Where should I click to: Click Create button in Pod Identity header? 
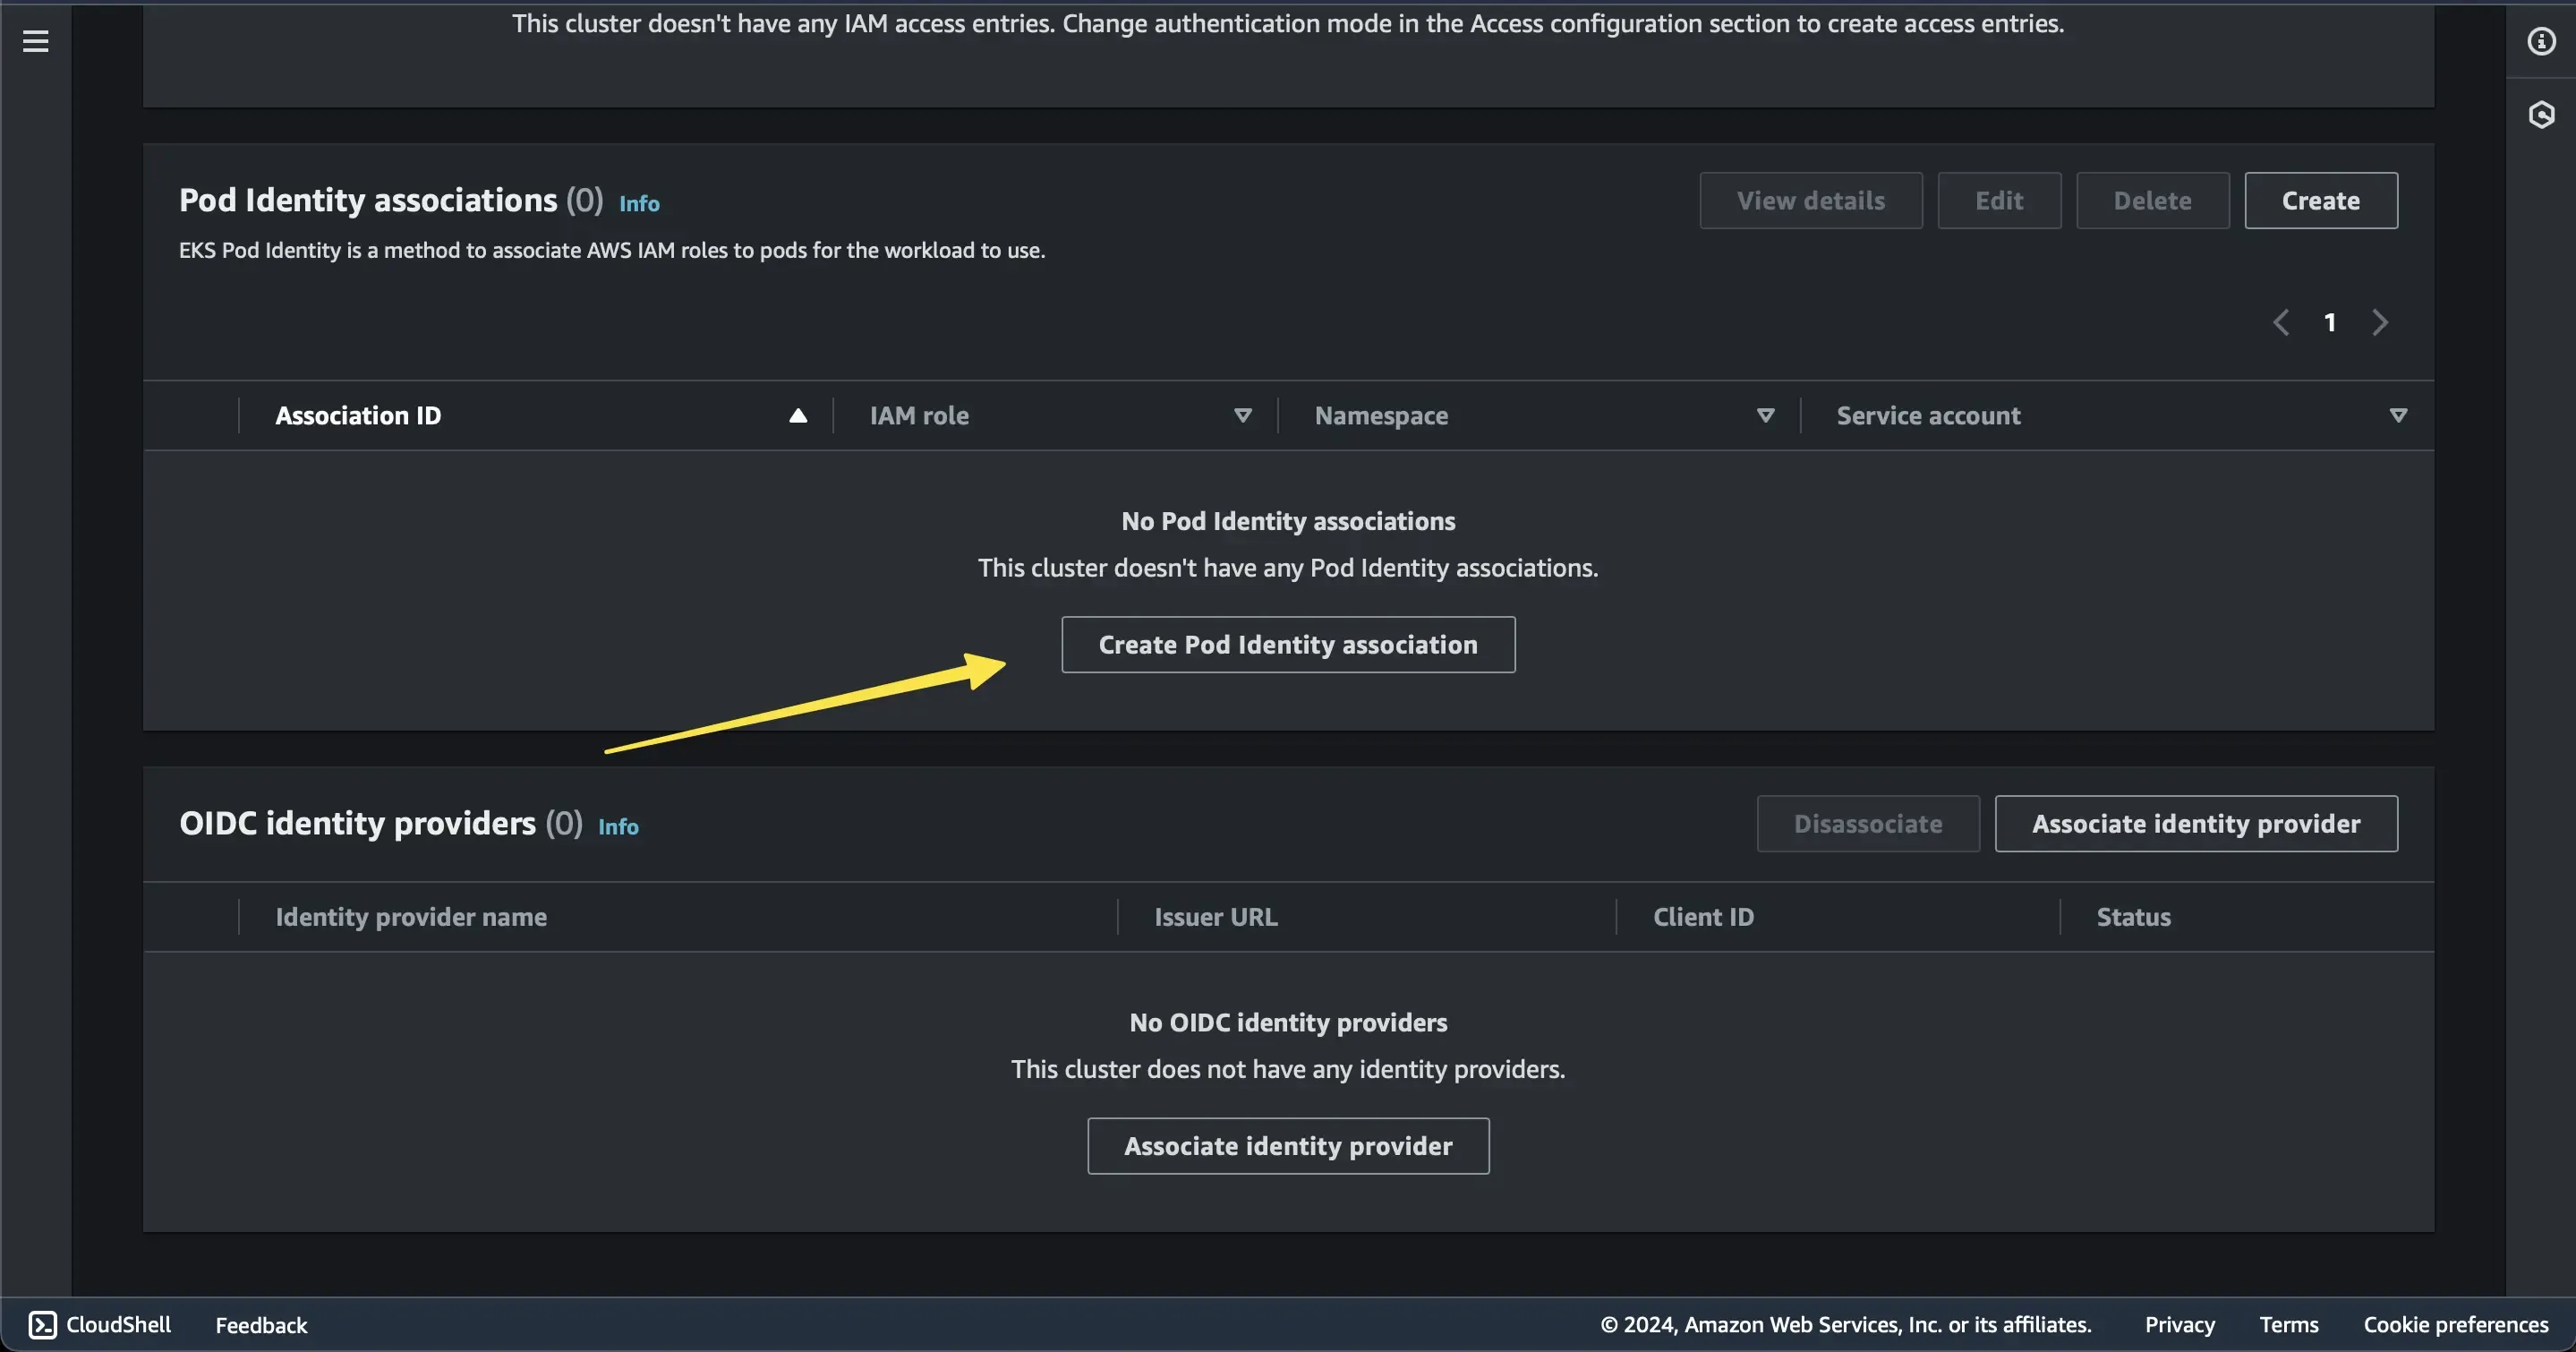(2320, 201)
